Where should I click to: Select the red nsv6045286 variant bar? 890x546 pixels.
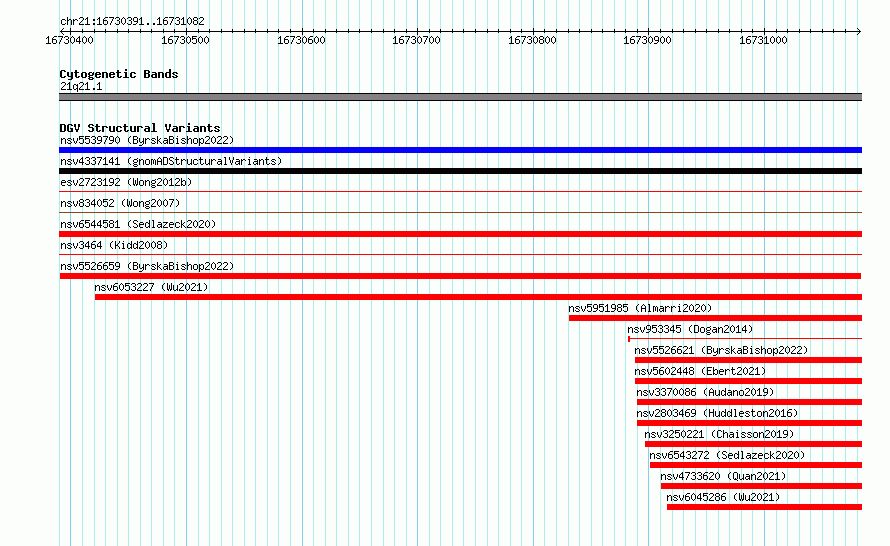tap(765, 507)
